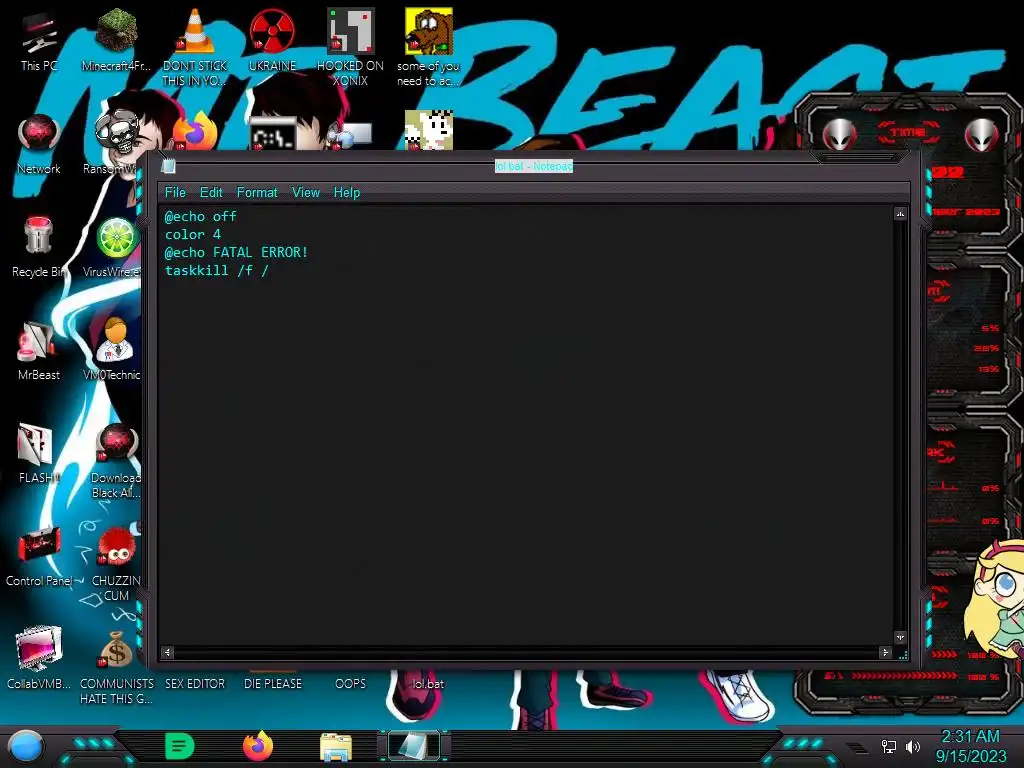This screenshot has height=768, width=1024.
Task: Select This PC desktop icon
Action: point(39,41)
